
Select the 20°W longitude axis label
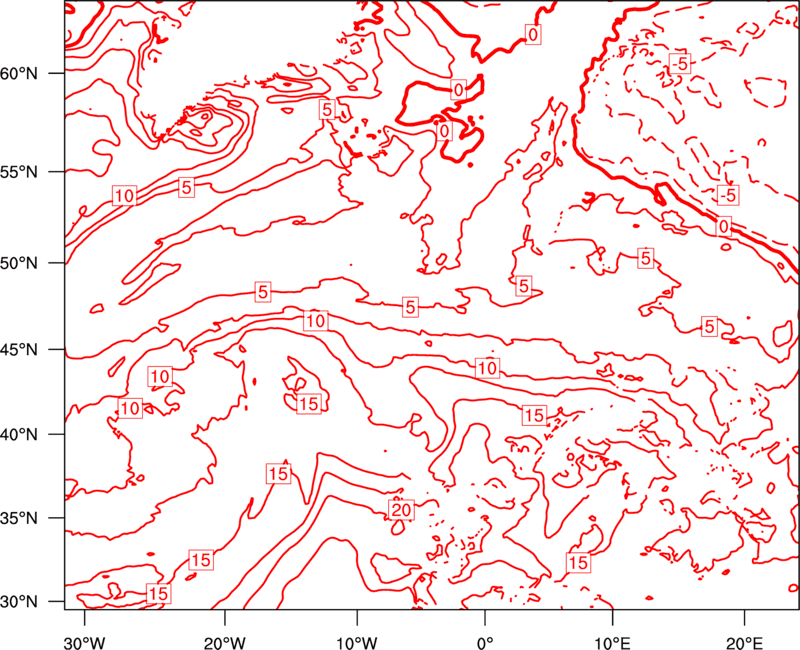coord(225,642)
